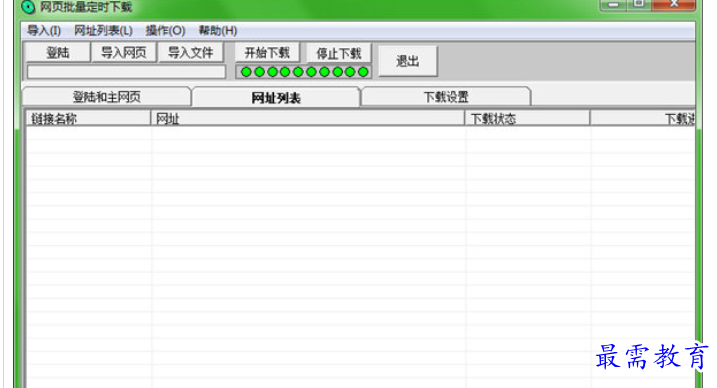Click the green dot indicator strip
717x388 pixels.
coord(304,72)
